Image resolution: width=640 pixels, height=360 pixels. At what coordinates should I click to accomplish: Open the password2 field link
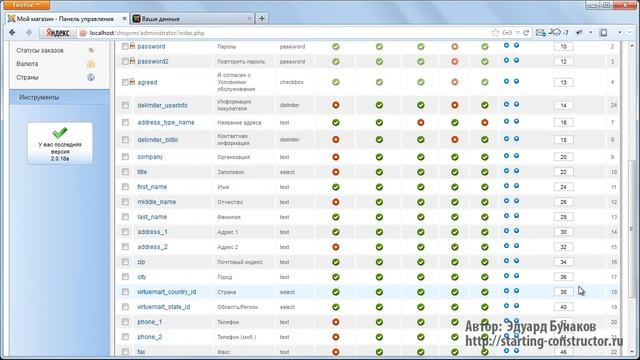[x=153, y=62]
